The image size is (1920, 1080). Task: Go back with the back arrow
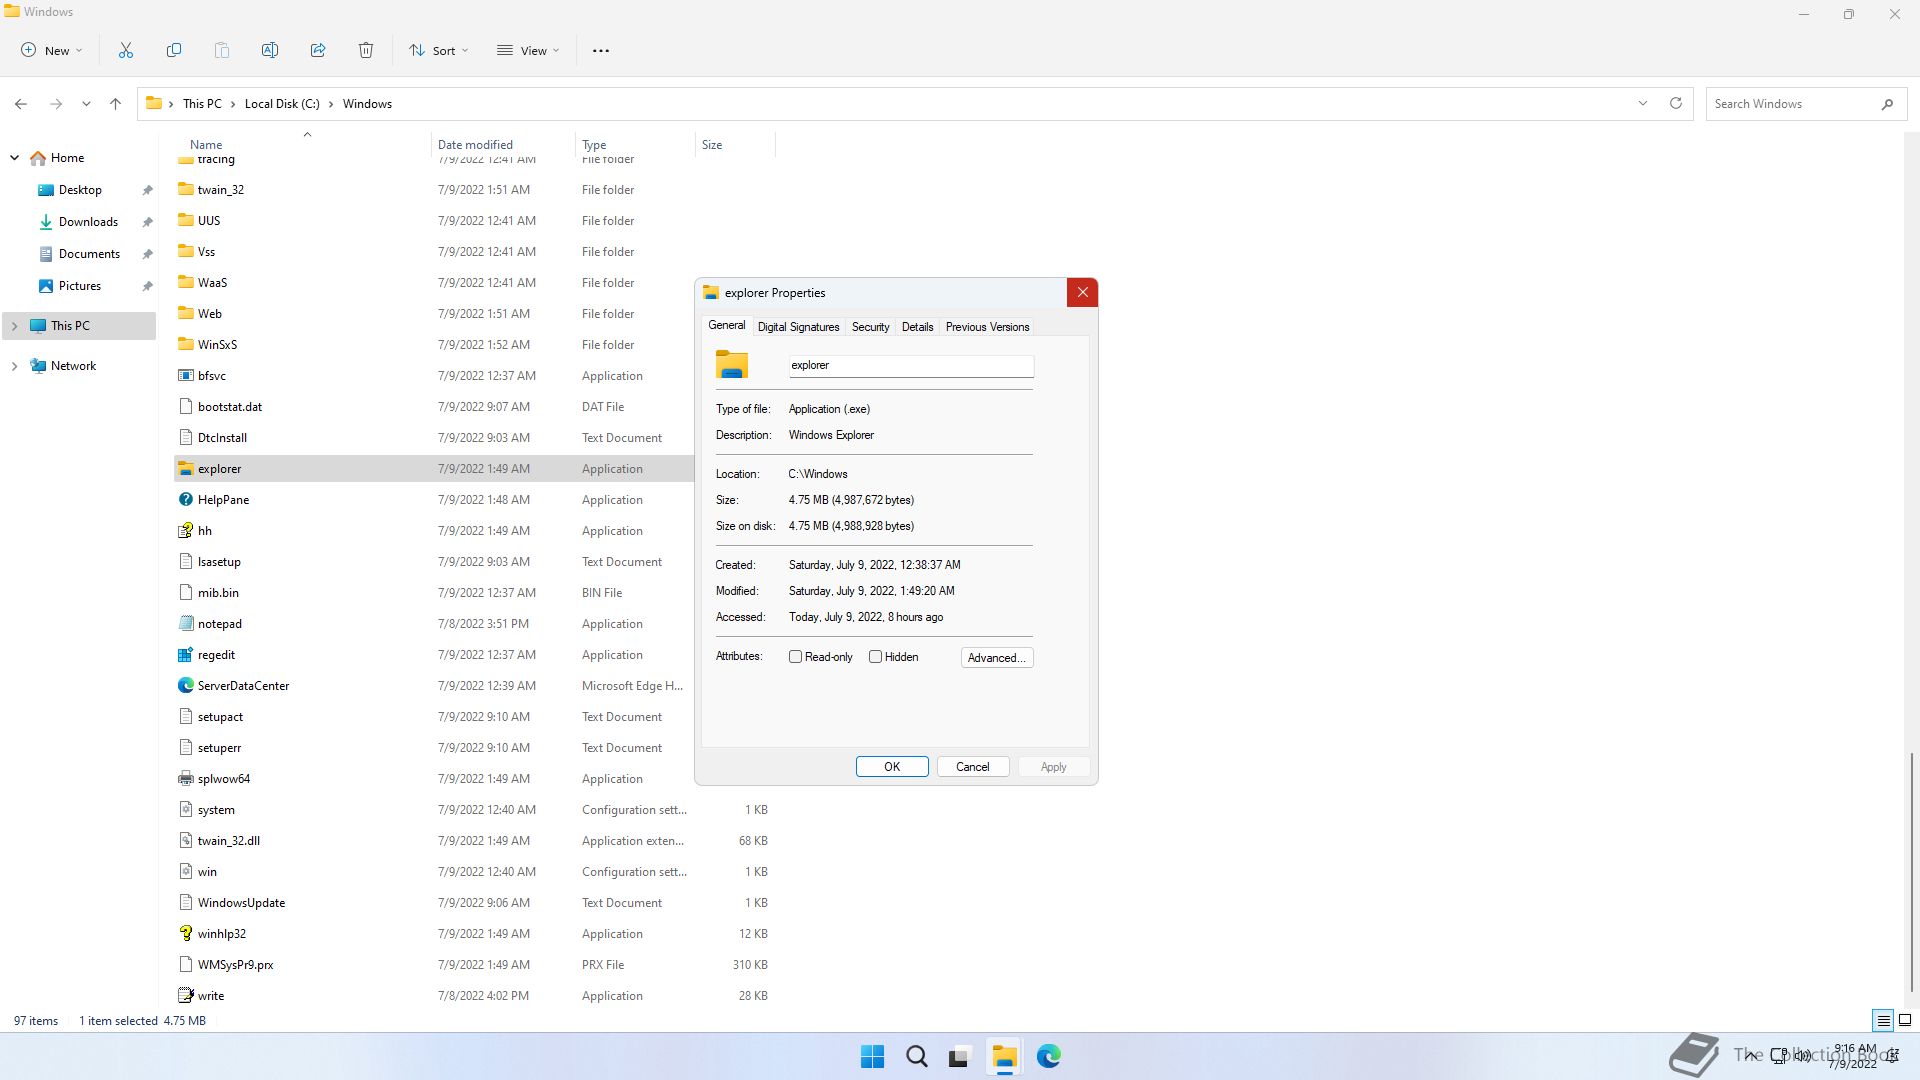tap(21, 104)
